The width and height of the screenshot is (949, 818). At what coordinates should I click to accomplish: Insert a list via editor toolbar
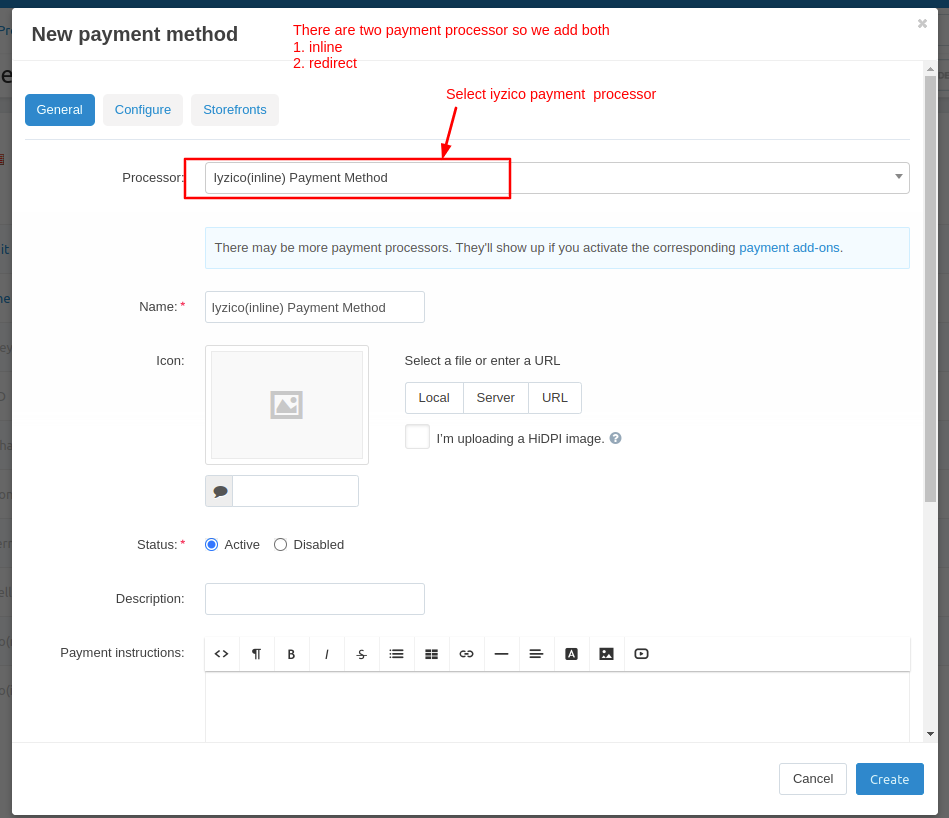coord(396,653)
